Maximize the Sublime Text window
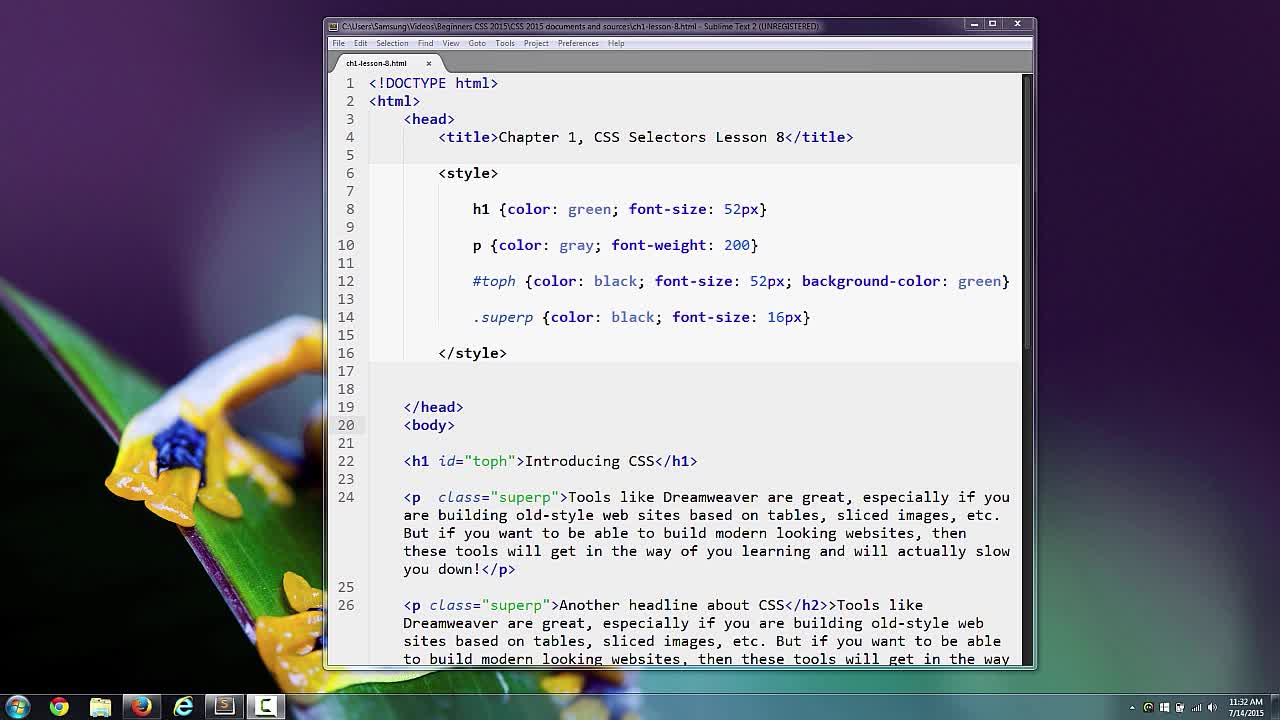 [x=993, y=24]
